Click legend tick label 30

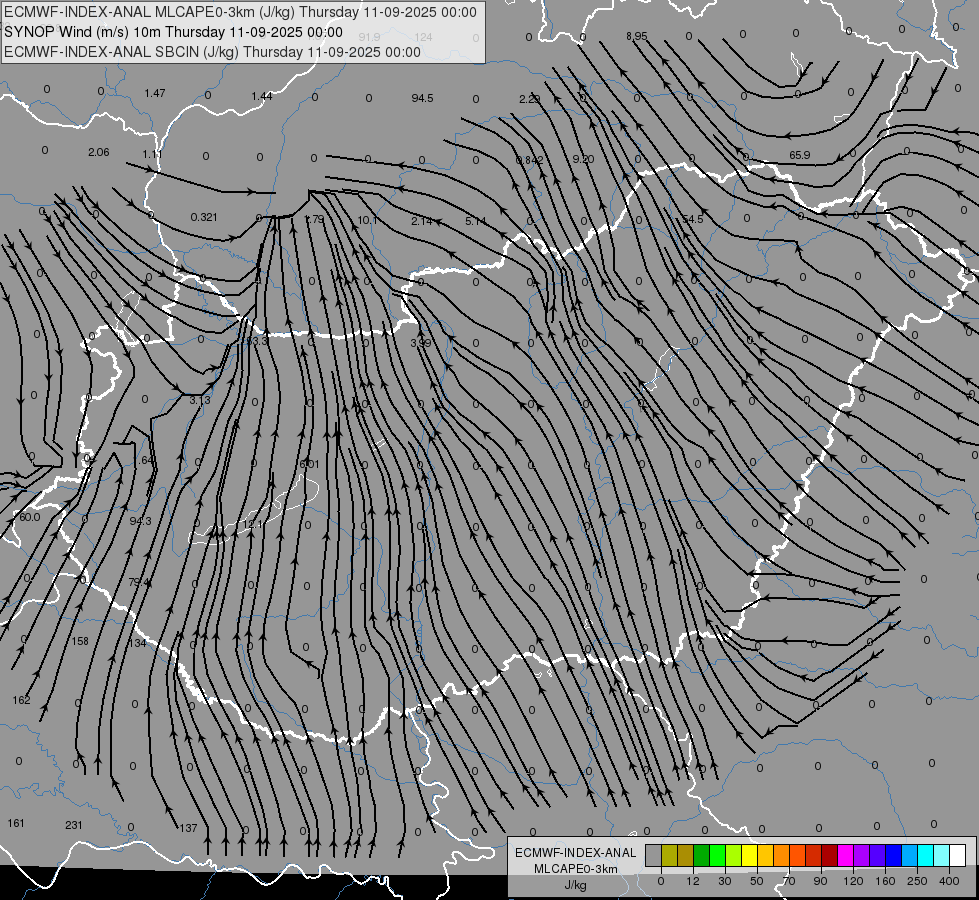coord(725,881)
